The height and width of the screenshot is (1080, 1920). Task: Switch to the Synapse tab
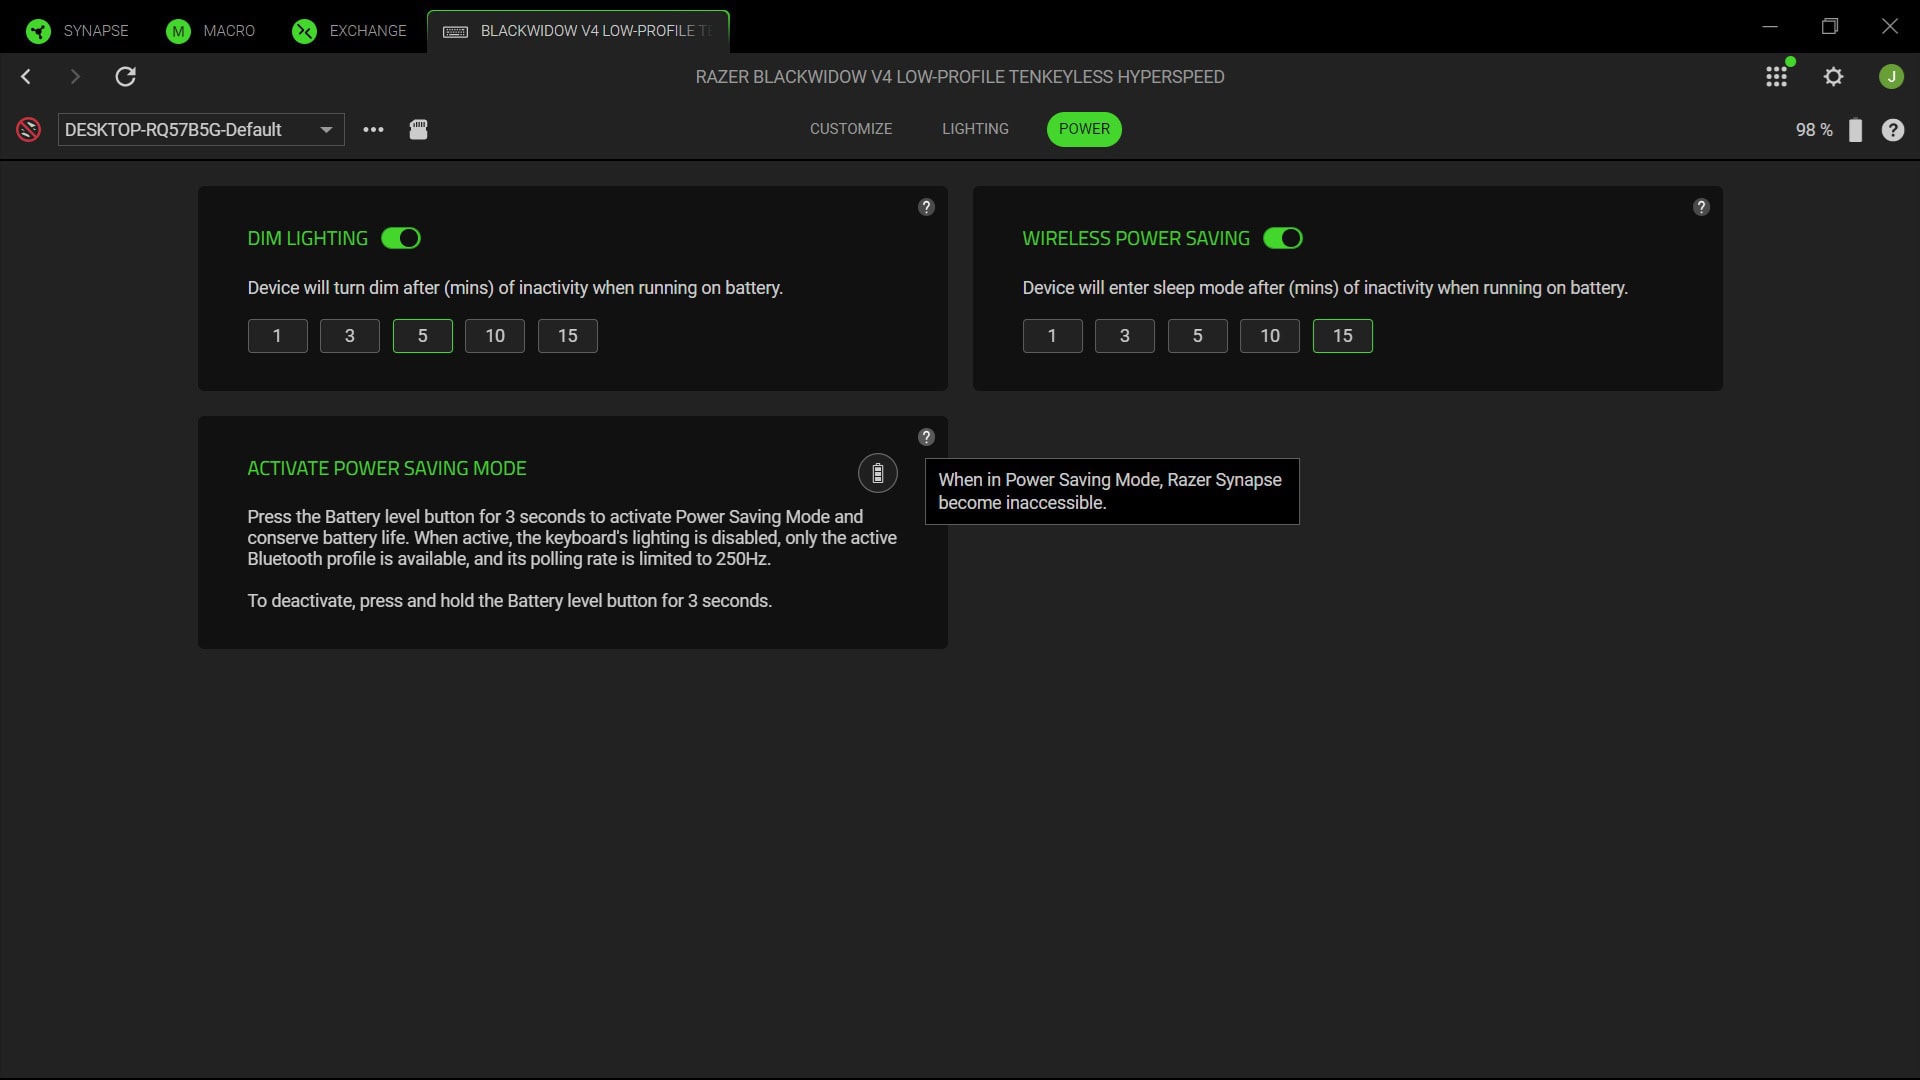[78, 31]
